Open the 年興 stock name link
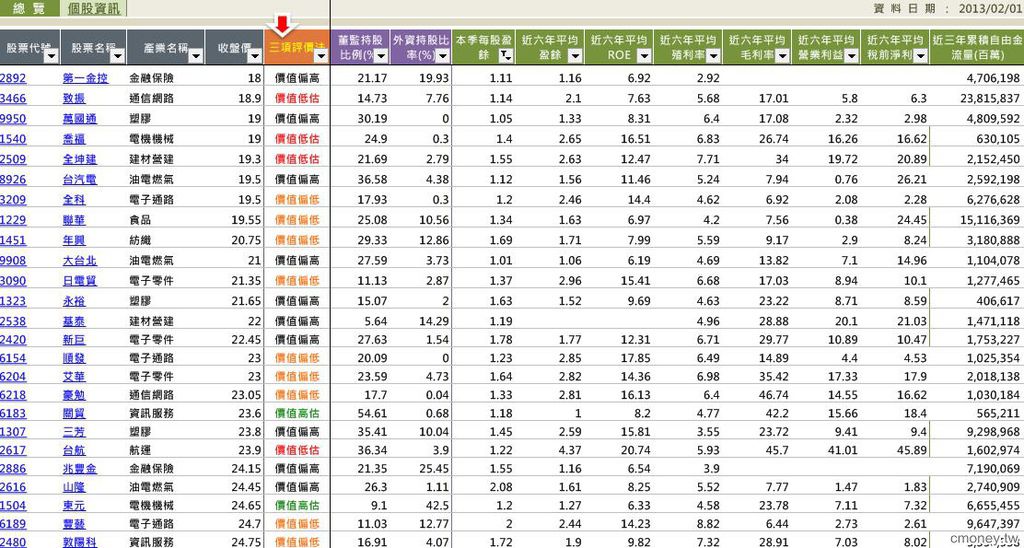The width and height of the screenshot is (1024, 548). [74, 240]
